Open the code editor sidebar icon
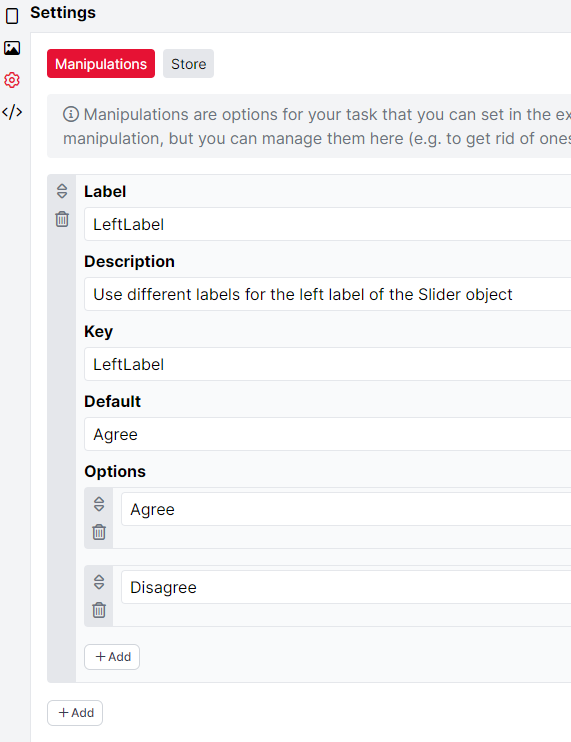The height and width of the screenshot is (742, 571). pos(12,112)
